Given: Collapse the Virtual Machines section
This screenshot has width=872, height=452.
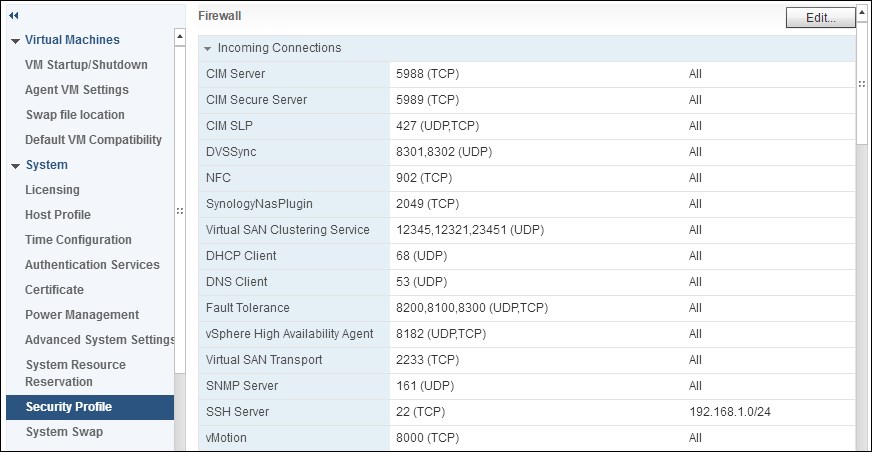Looking at the screenshot, I should pos(16,41).
